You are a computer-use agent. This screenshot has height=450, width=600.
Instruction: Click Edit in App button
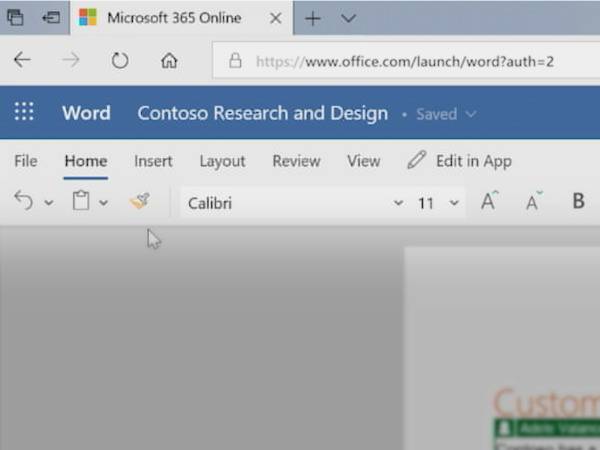pos(460,161)
